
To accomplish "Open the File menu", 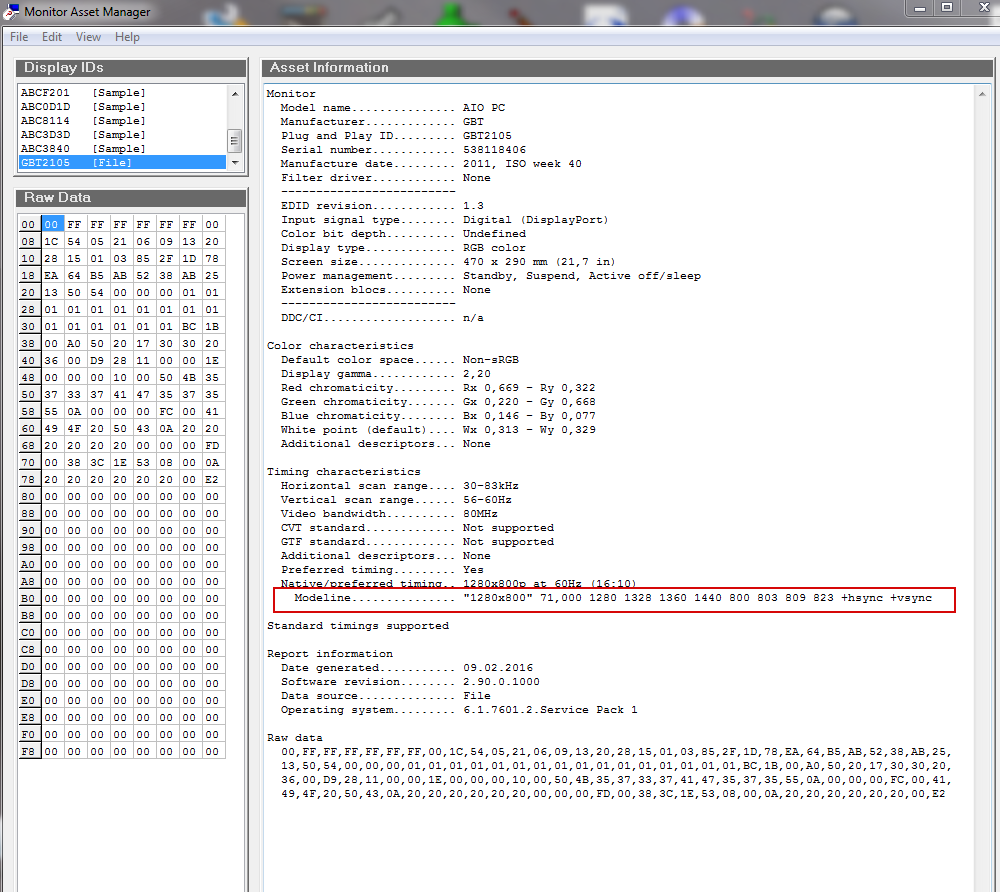I will point(19,37).
